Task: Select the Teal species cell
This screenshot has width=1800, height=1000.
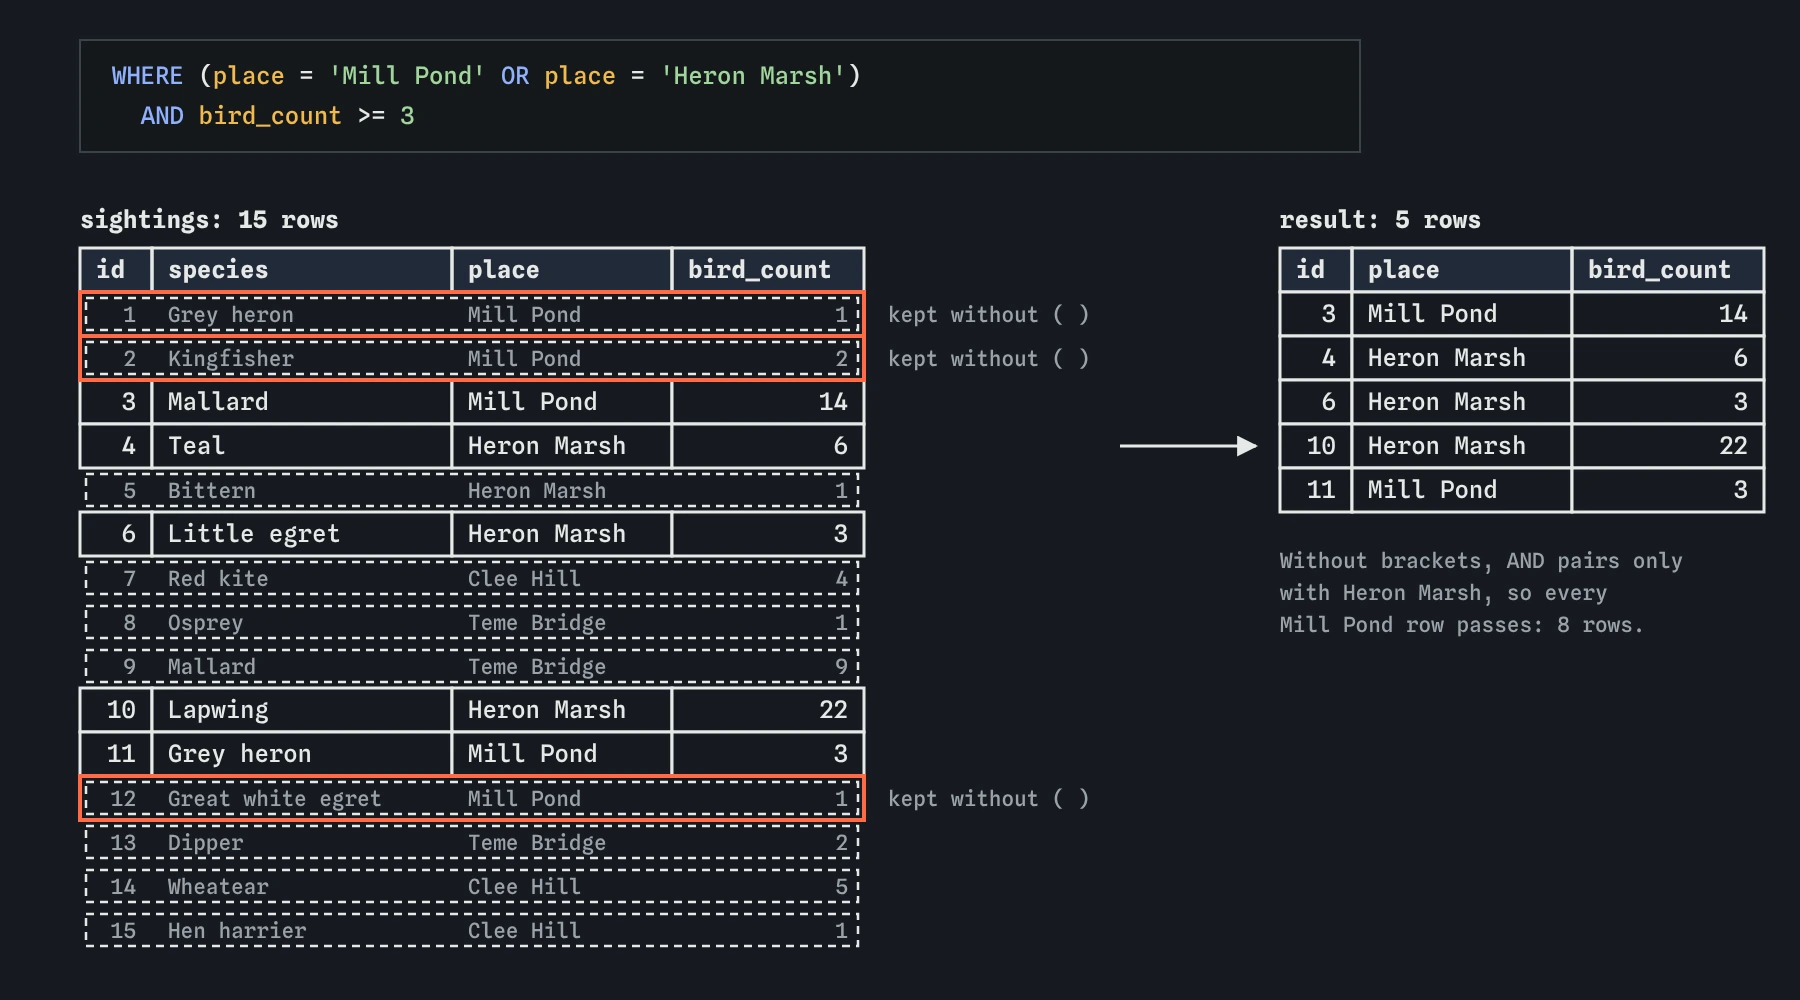Action: 301,446
